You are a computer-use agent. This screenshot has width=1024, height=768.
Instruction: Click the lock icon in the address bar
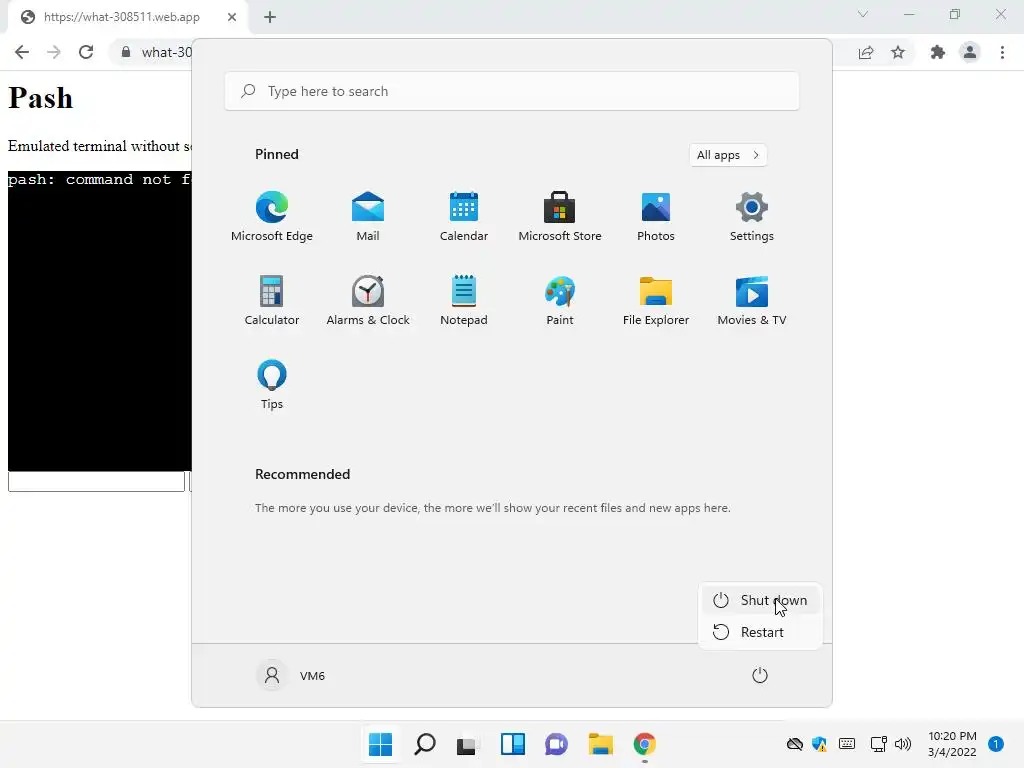tap(126, 52)
